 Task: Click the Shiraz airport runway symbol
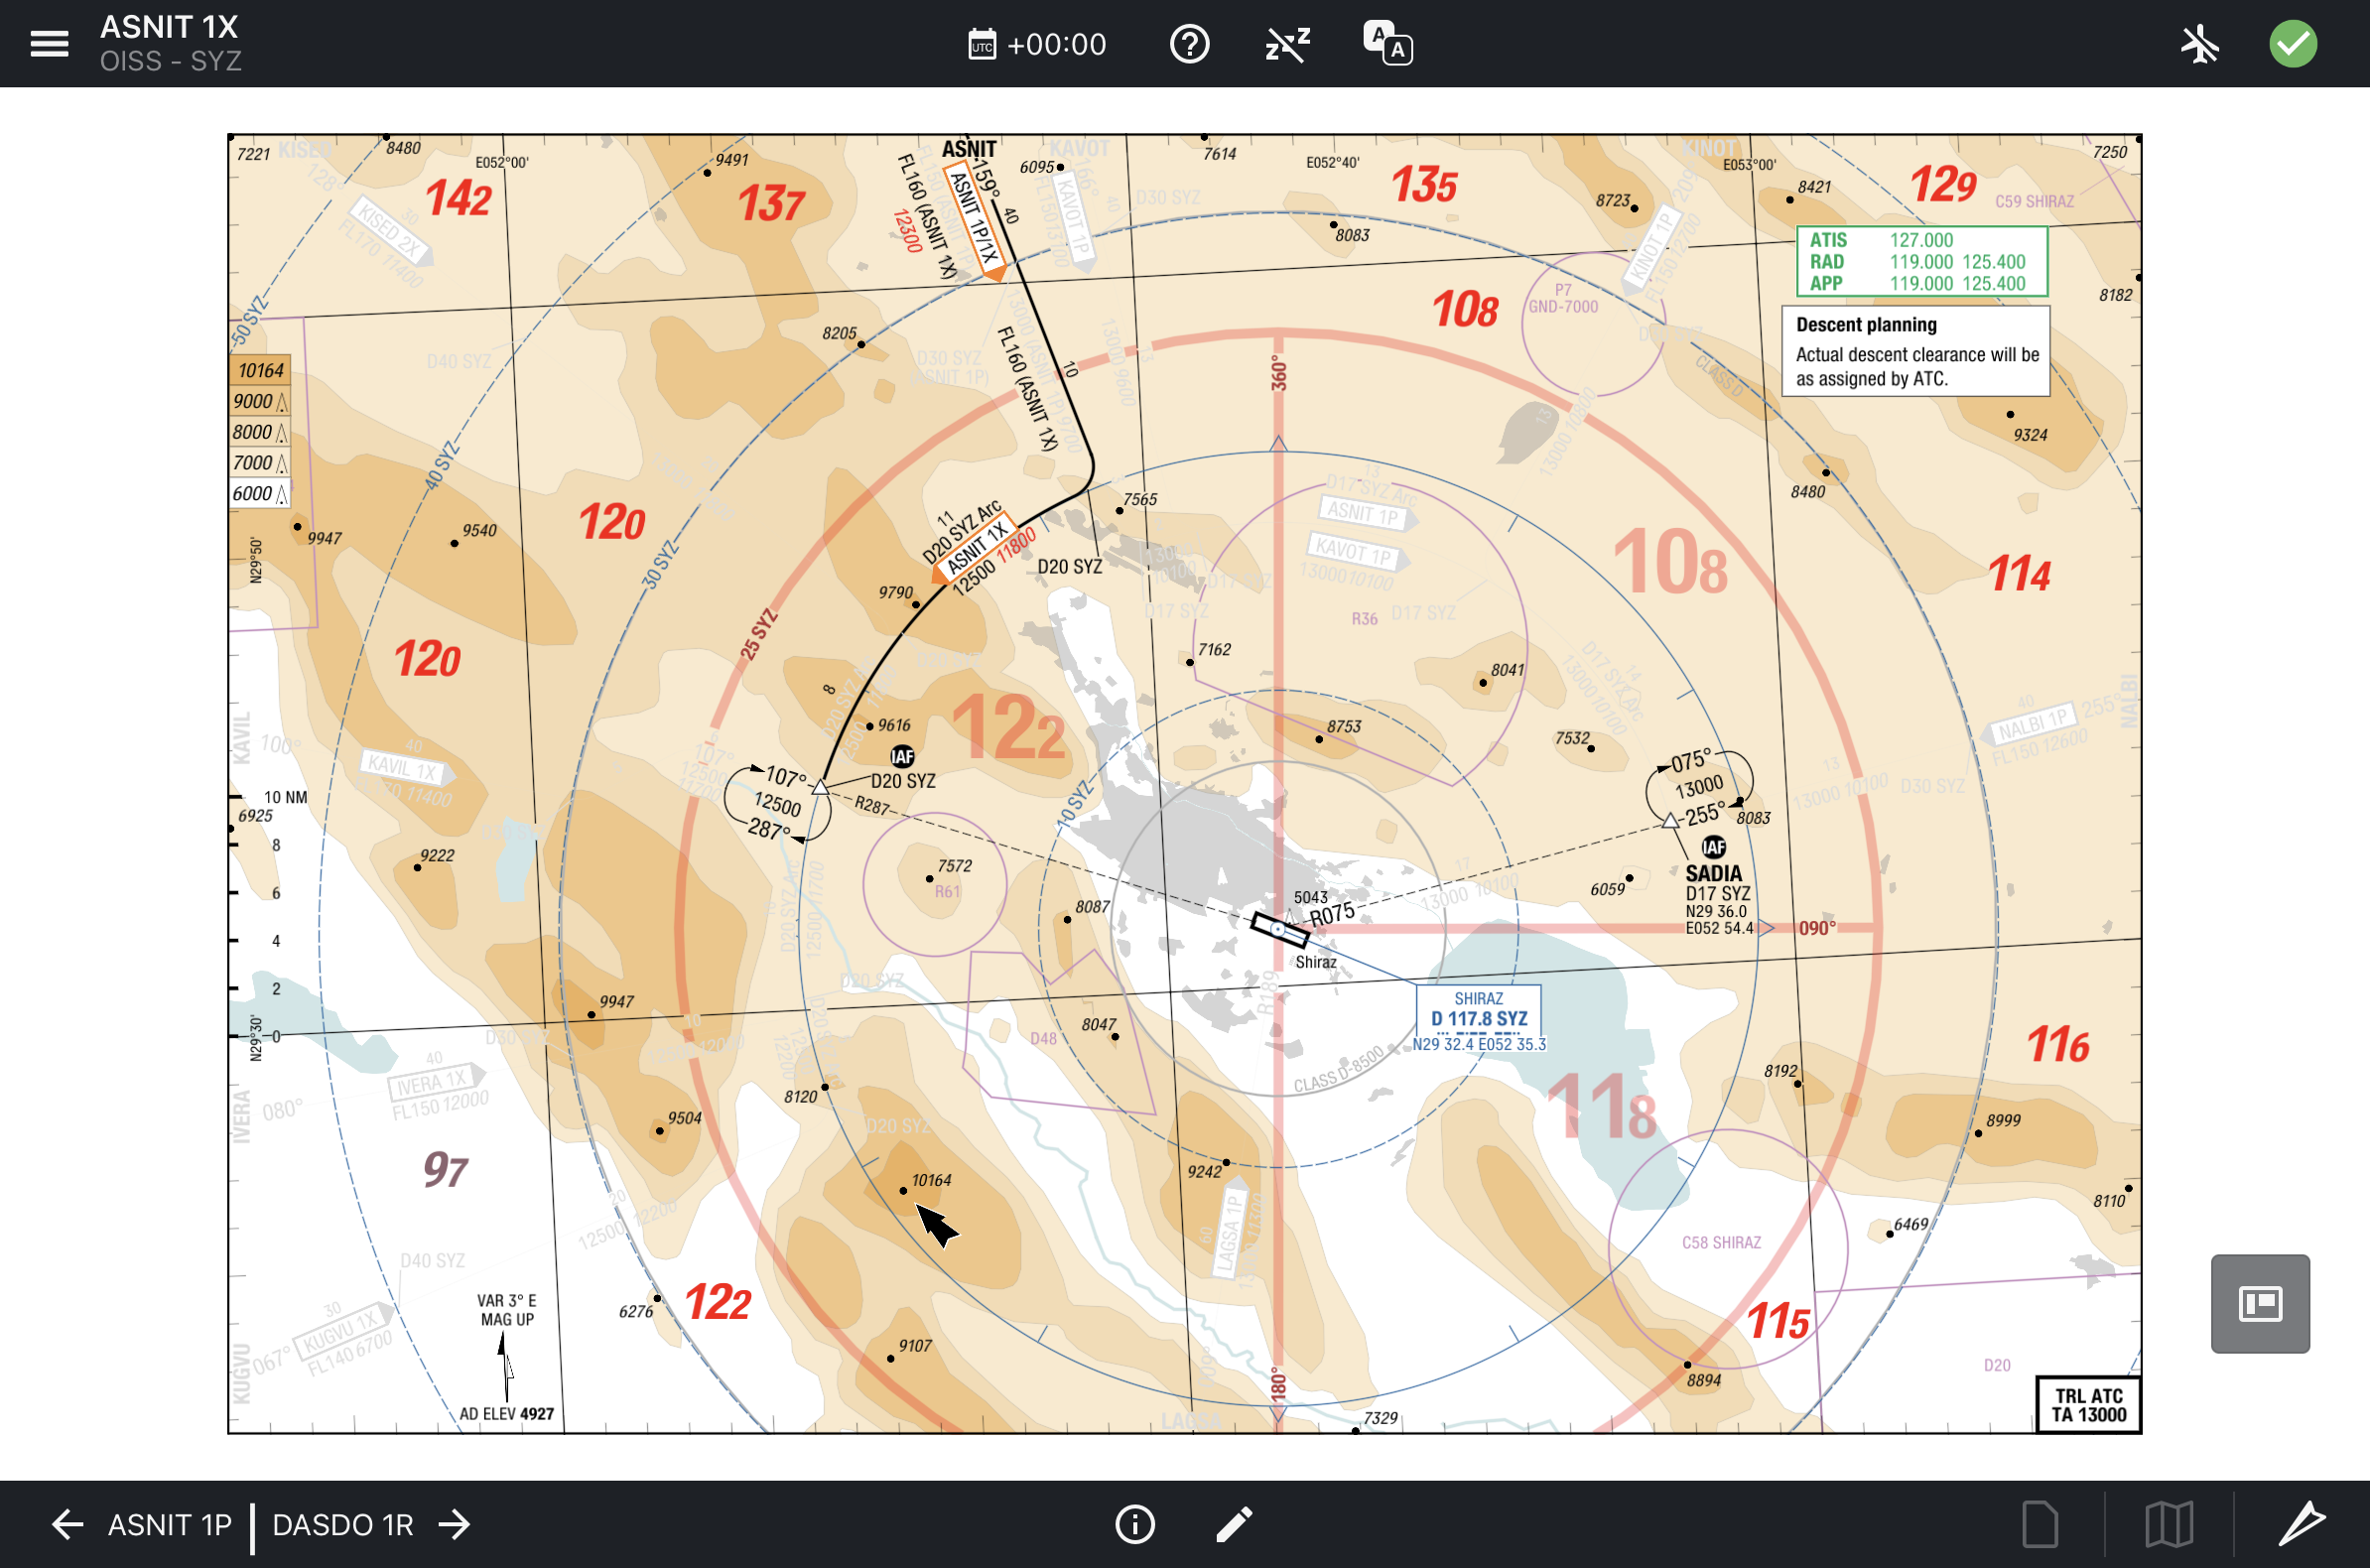tap(1279, 929)
